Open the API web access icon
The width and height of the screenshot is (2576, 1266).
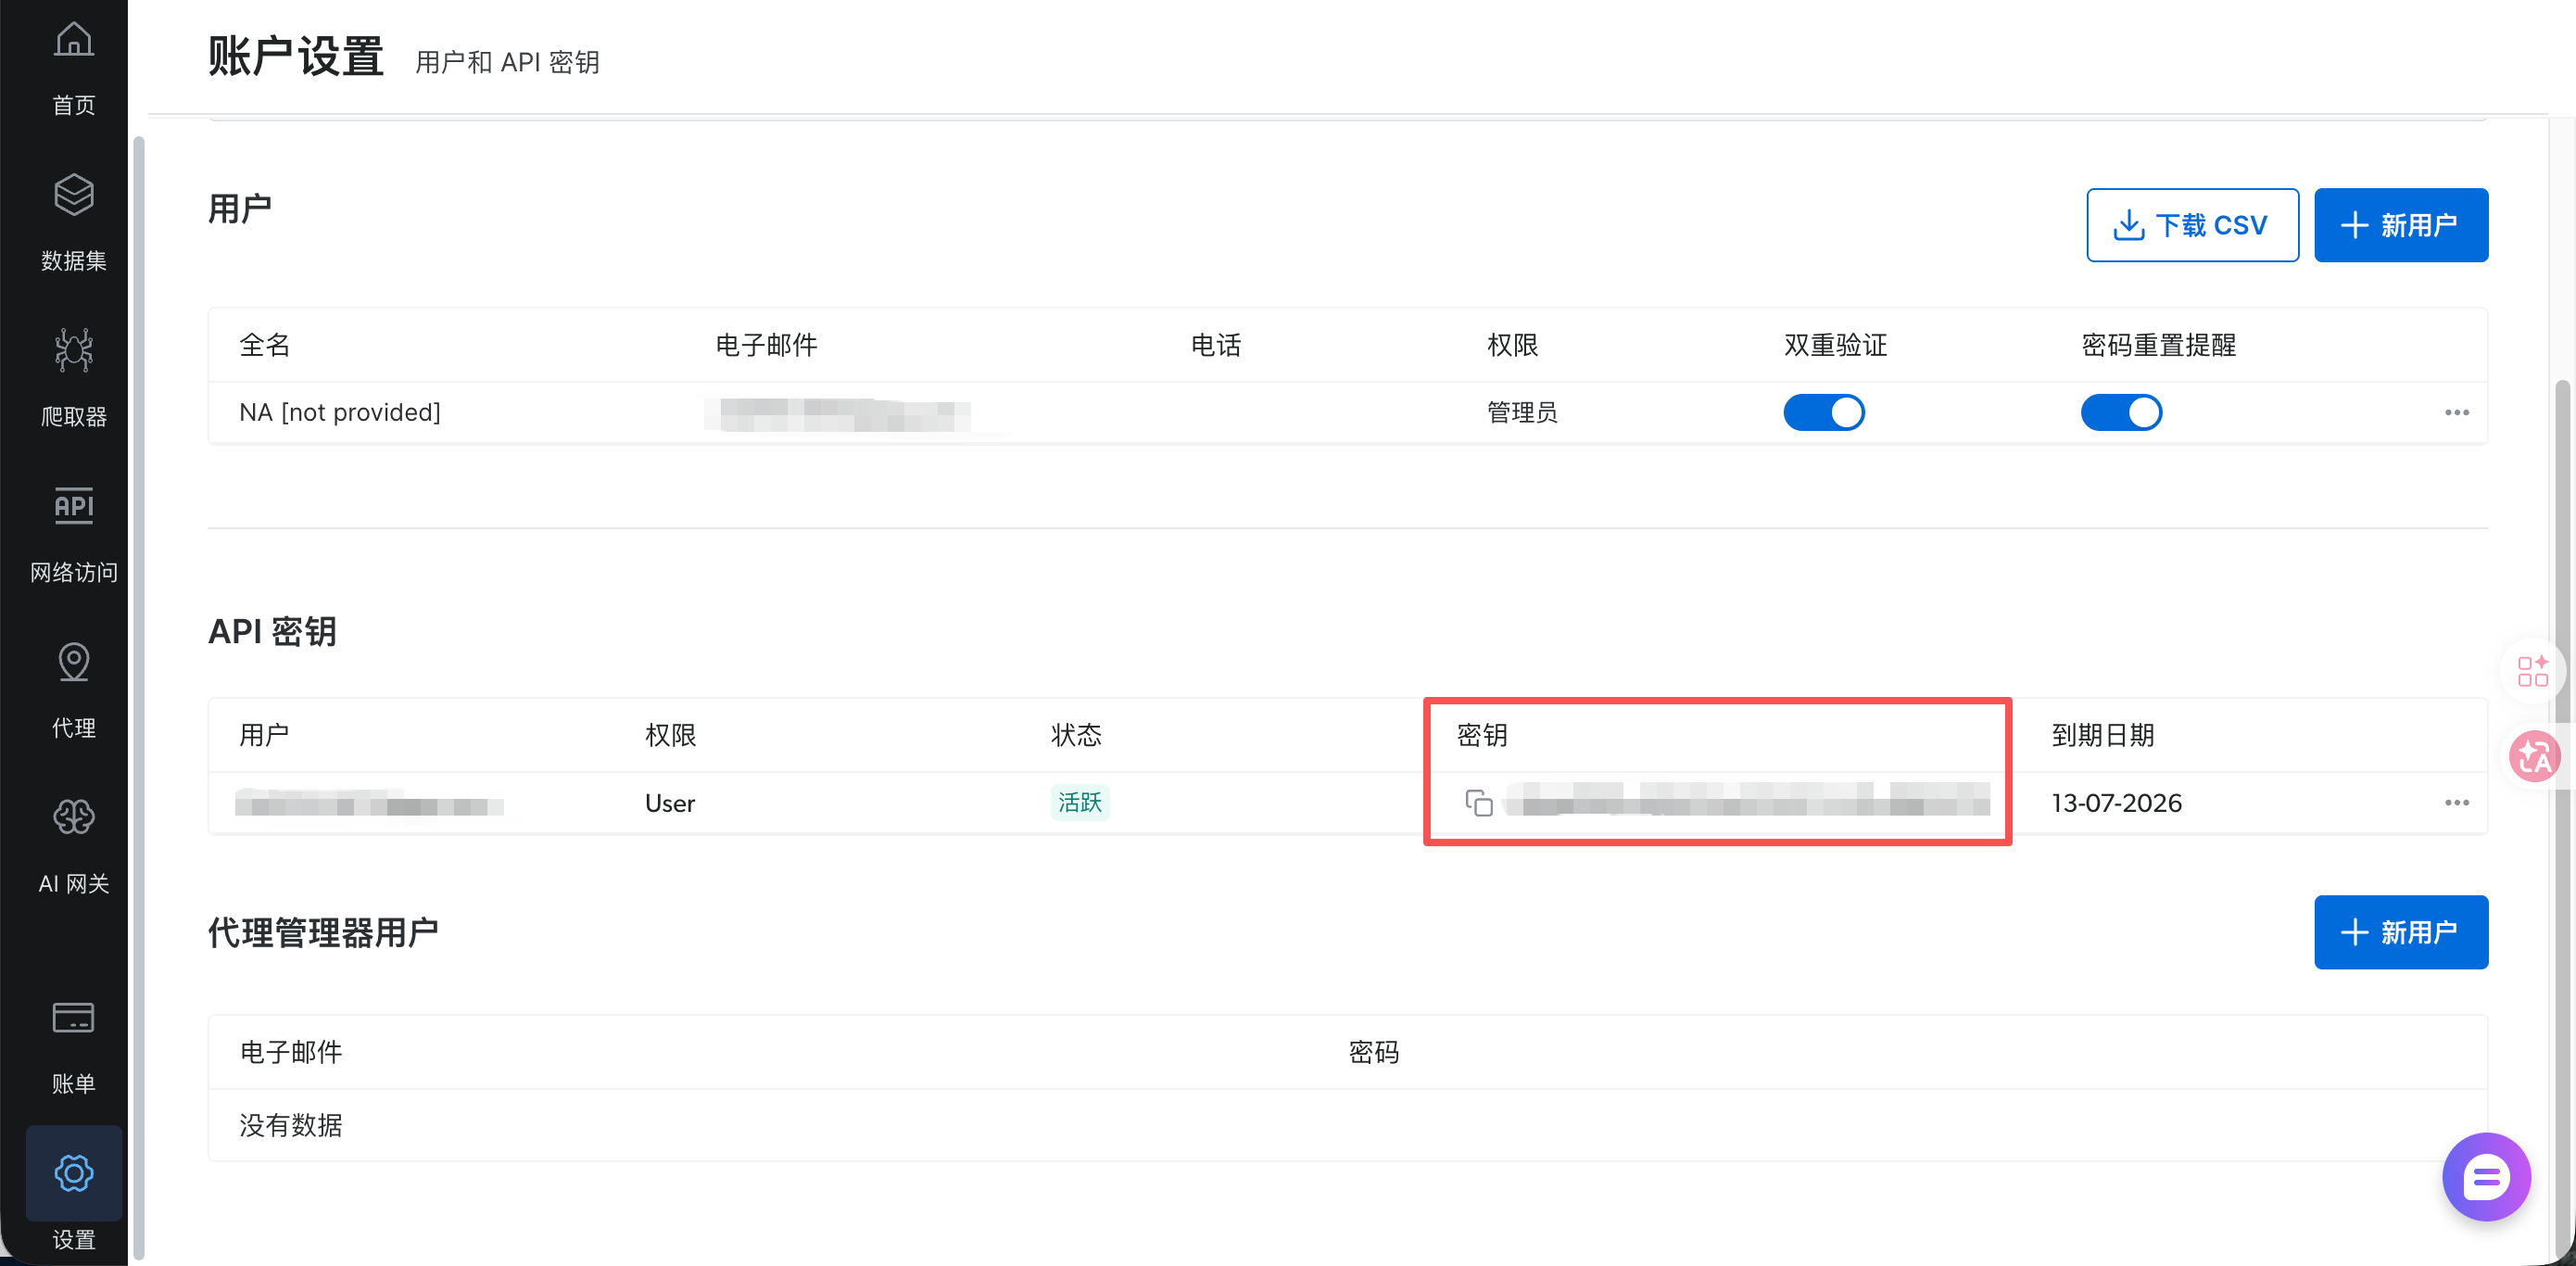pyautogui.click(x=73, y=506)
